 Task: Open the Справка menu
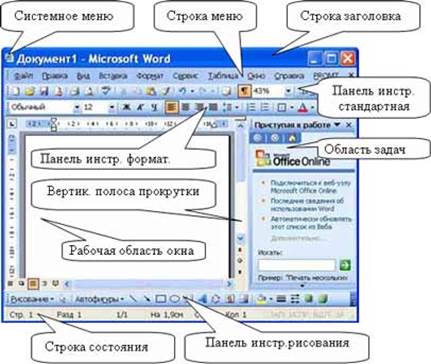point(289,76)
